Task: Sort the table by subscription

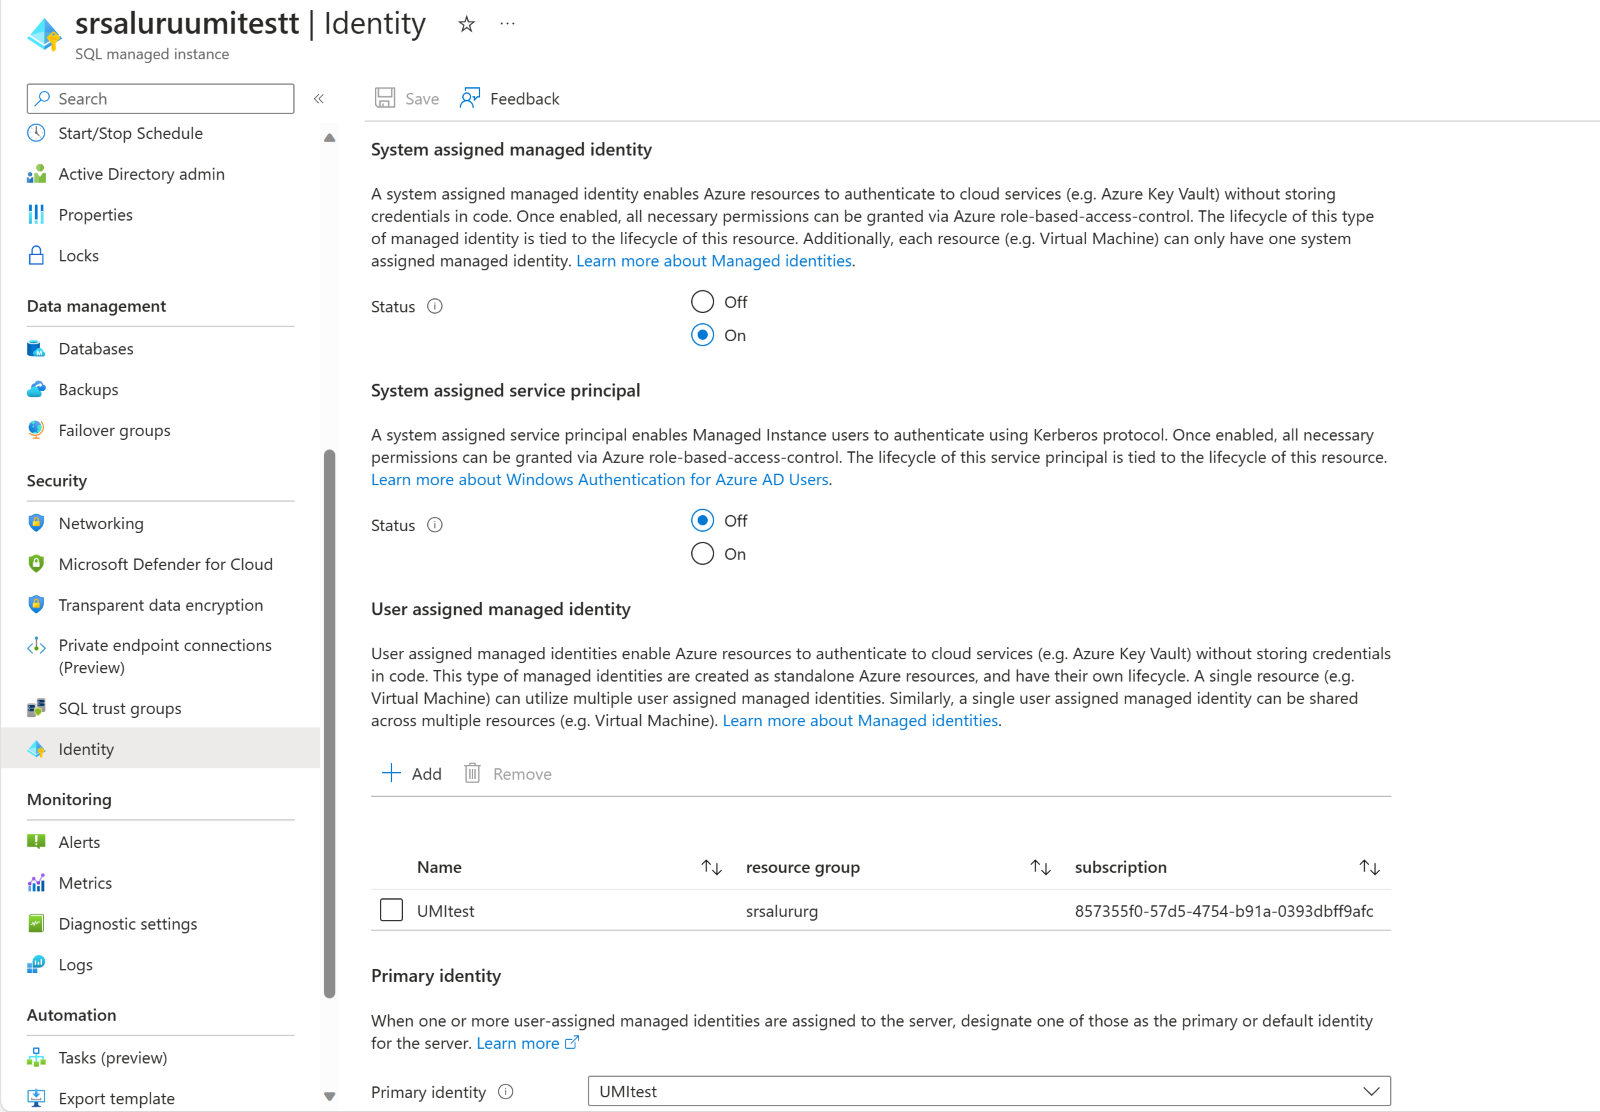Action: pyautogui.click(x=1369, y=867)
